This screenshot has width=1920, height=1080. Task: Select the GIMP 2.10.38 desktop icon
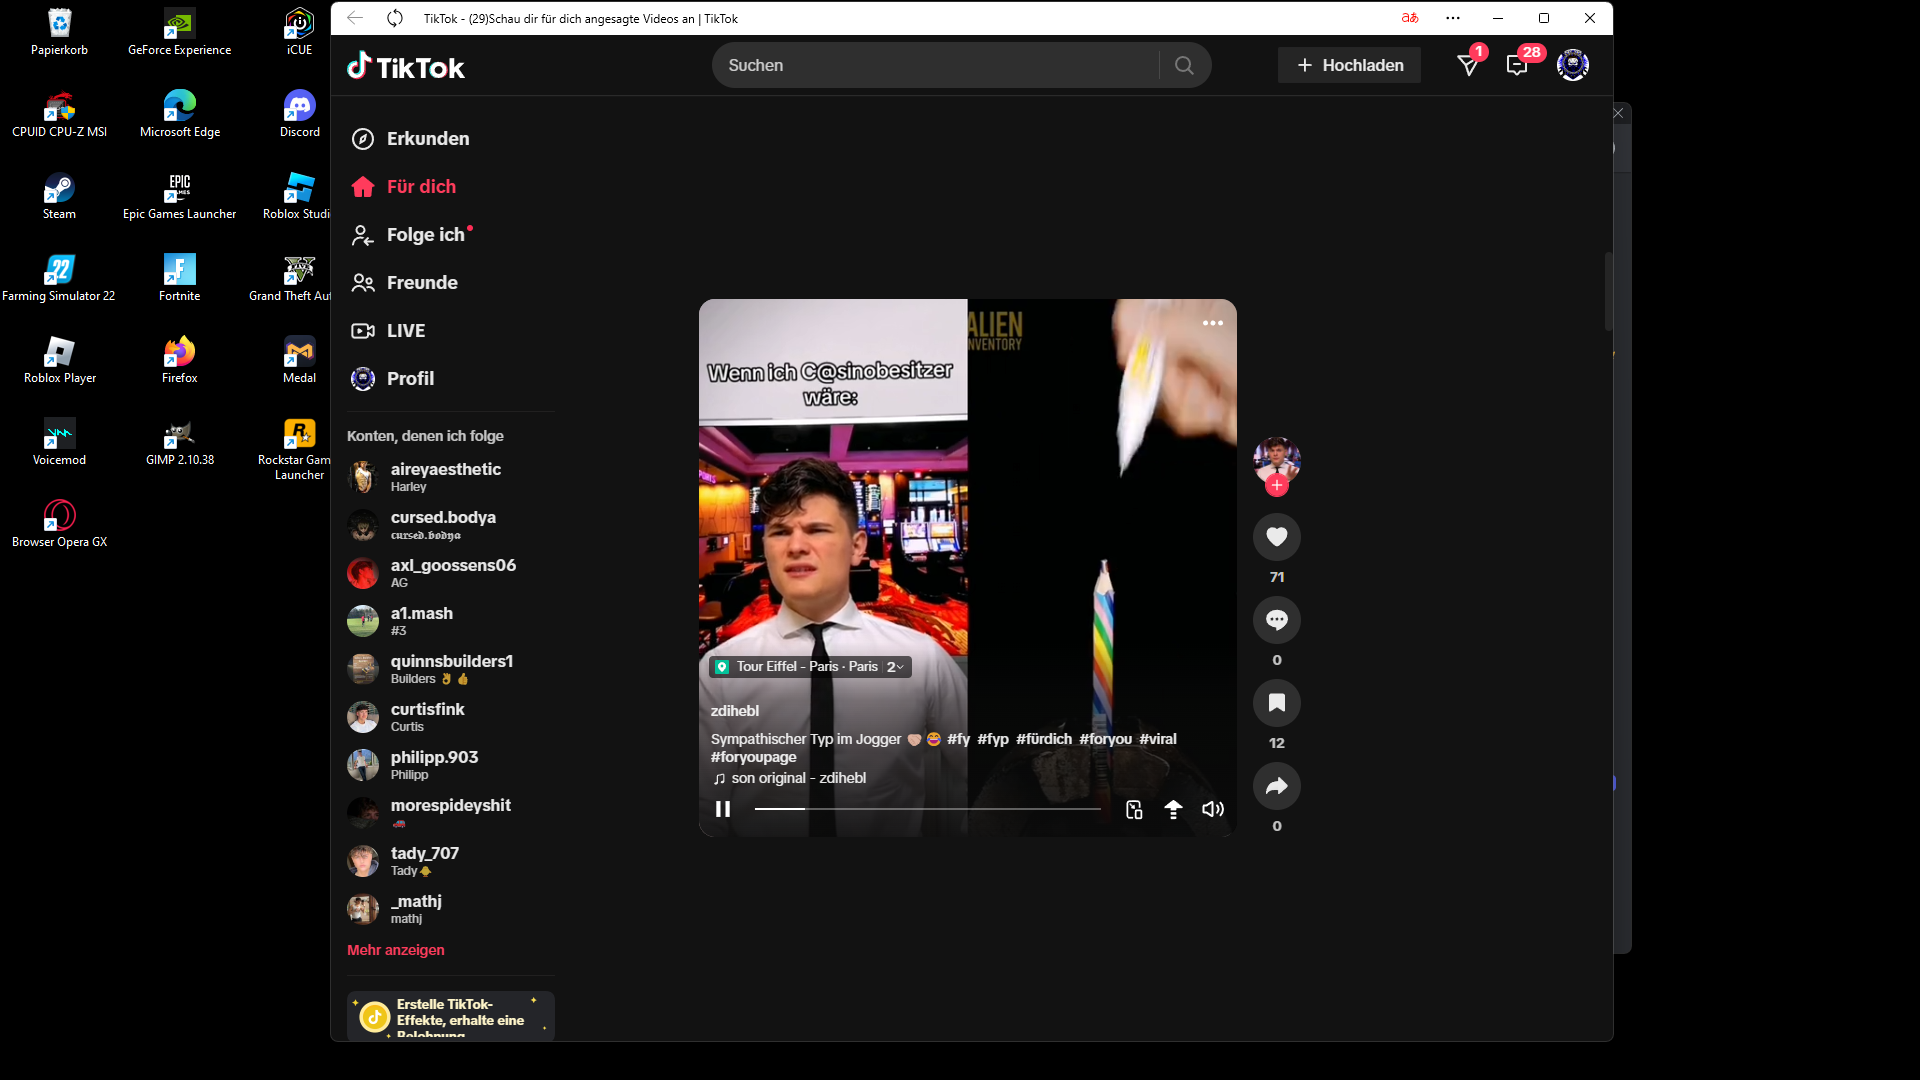coord(180,442)
